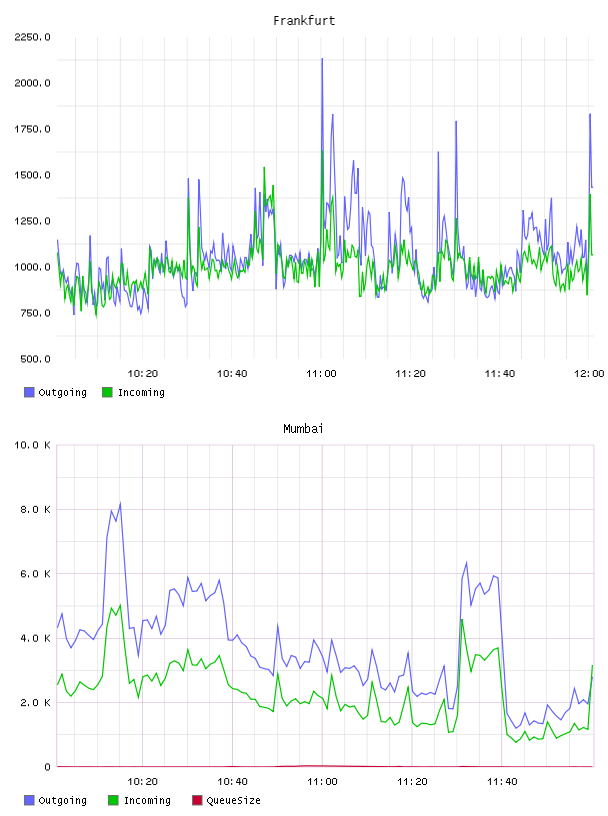Click the 2000.0 y-axis label in Frankfurt chart
The image size is (608, 816).
[32, 83]
